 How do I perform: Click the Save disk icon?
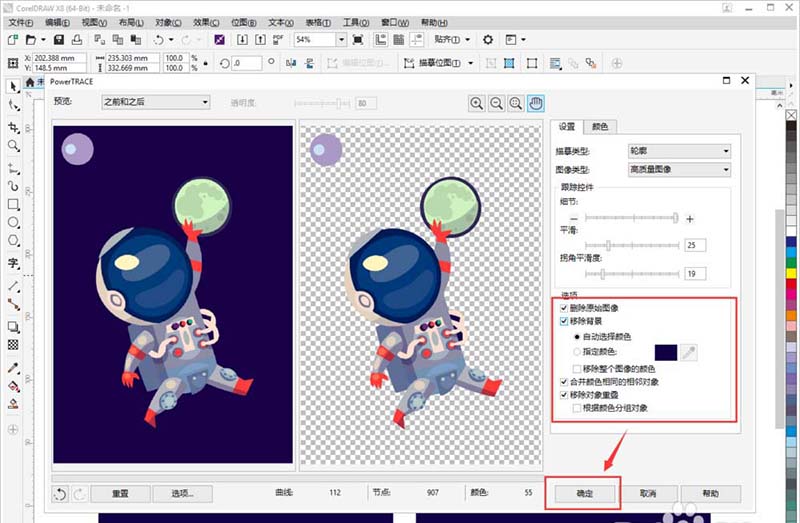pos(59,39)
